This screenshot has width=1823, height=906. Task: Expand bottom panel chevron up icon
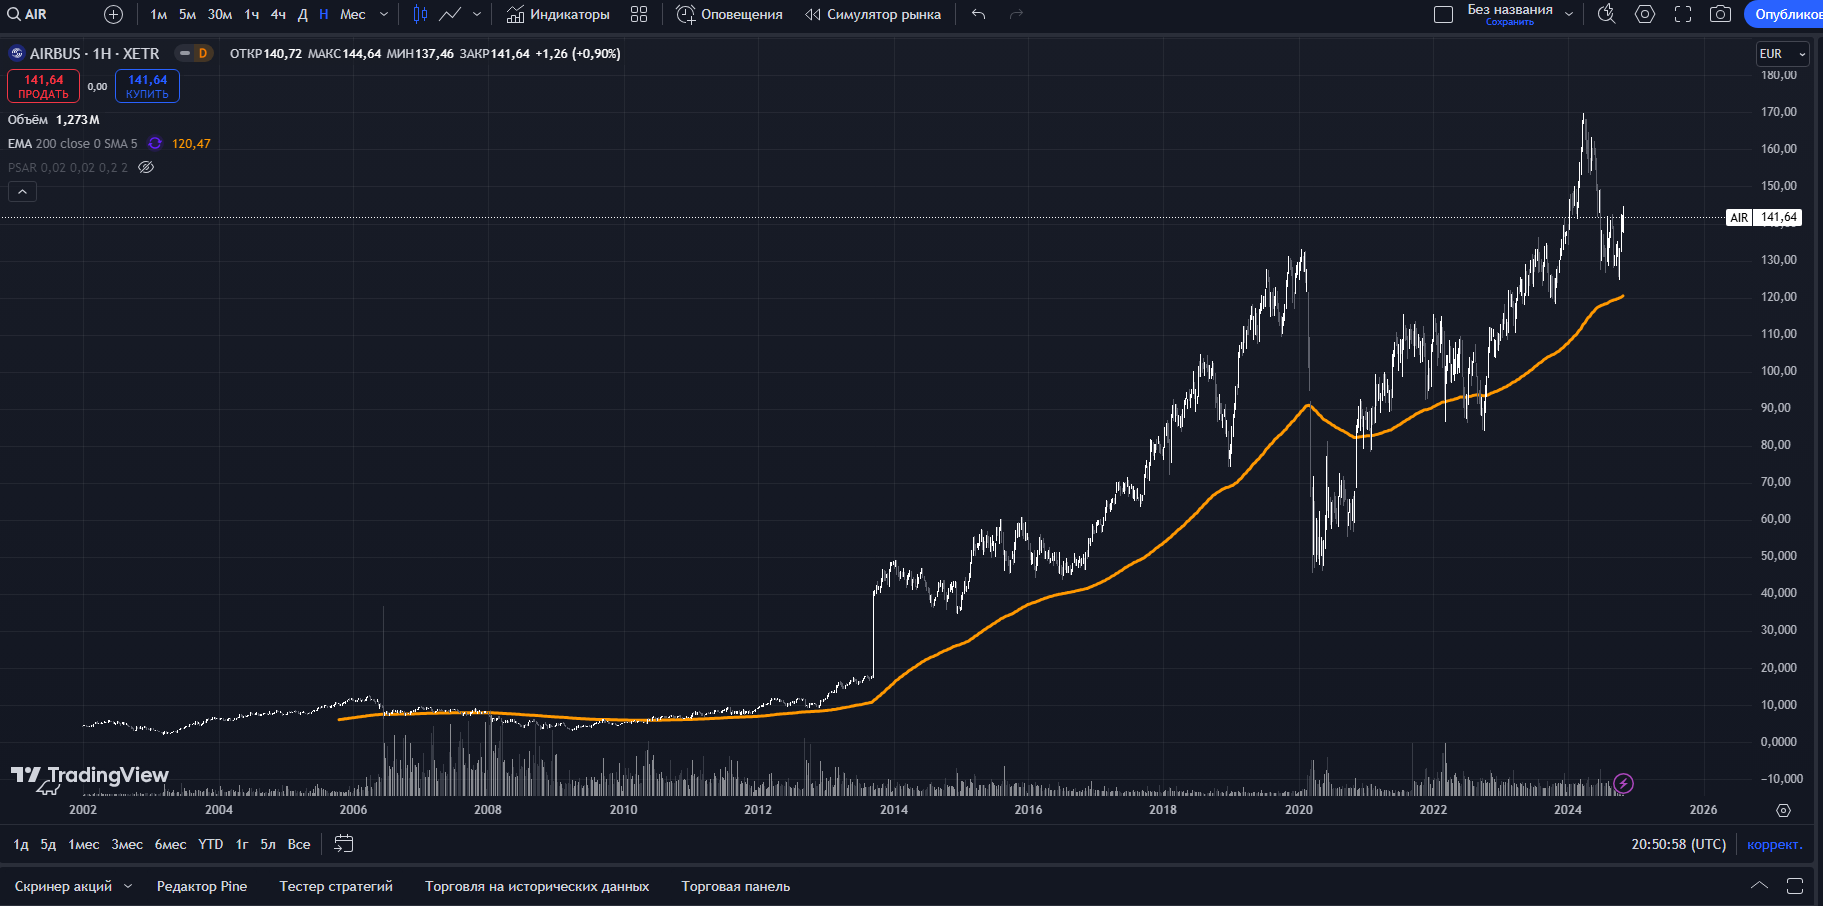(x=1759, y=886)
